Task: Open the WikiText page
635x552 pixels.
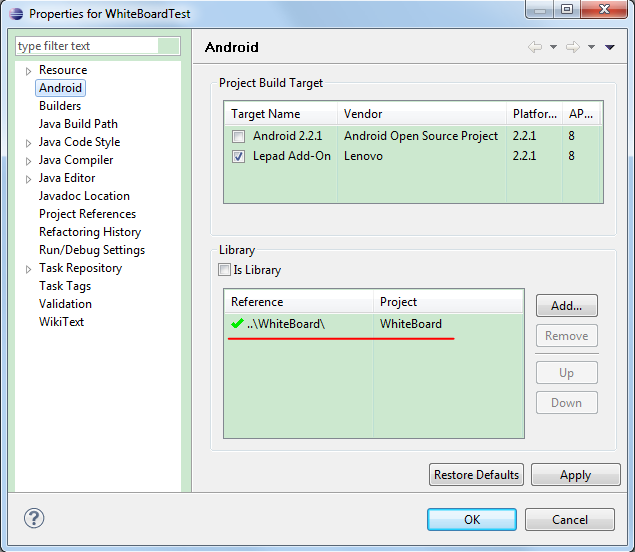Action: click(x=61, y=322)
